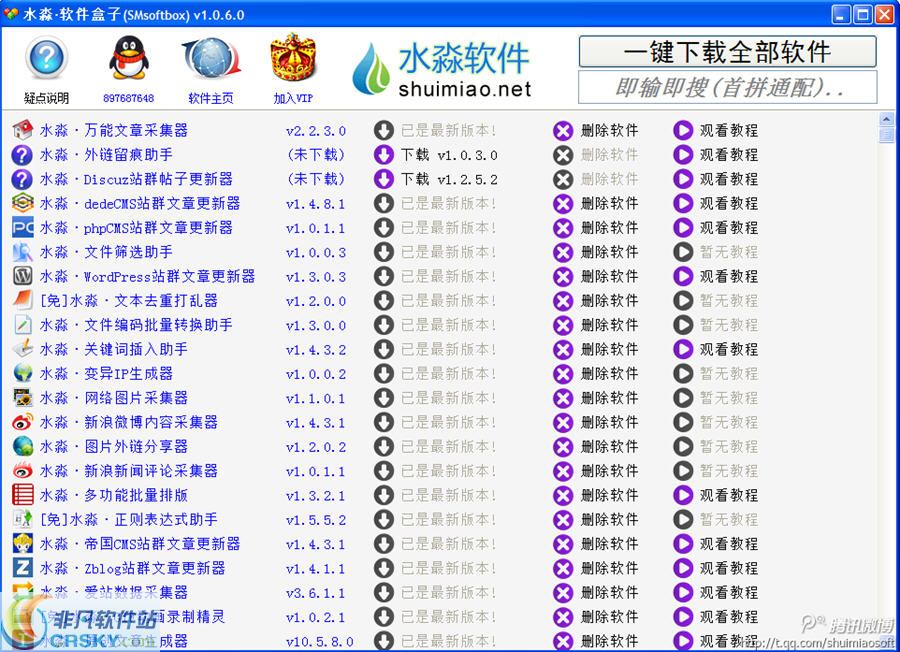Viewport: 900px width, 652px height.
Task: Click the 变异IP生成器 globe icon
Action: tap(22, 373)
